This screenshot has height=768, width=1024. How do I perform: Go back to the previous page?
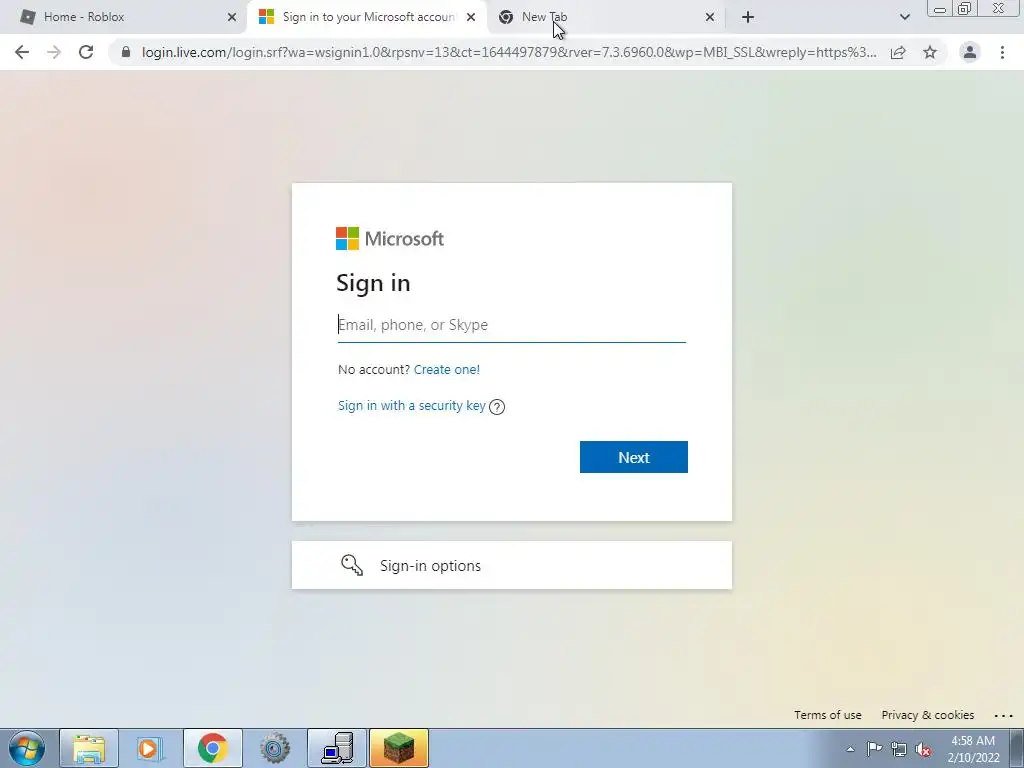(22, 52)
